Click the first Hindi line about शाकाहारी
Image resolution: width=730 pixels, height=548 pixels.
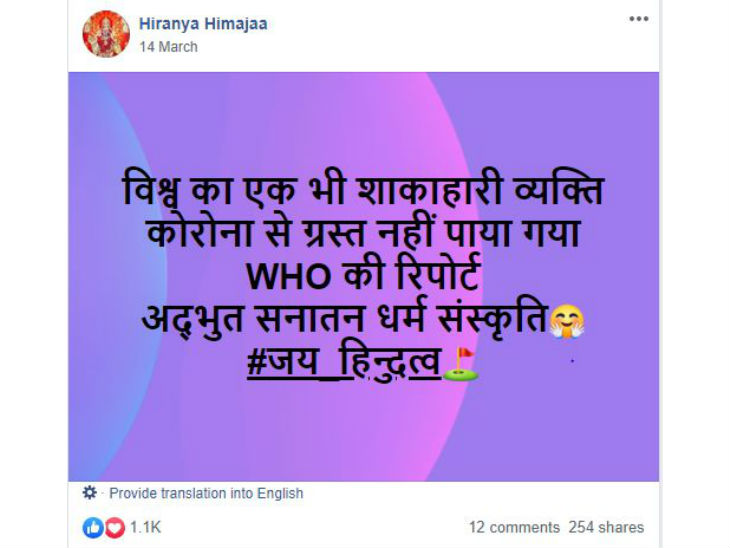pyautogui.click(x=364, y=190)
